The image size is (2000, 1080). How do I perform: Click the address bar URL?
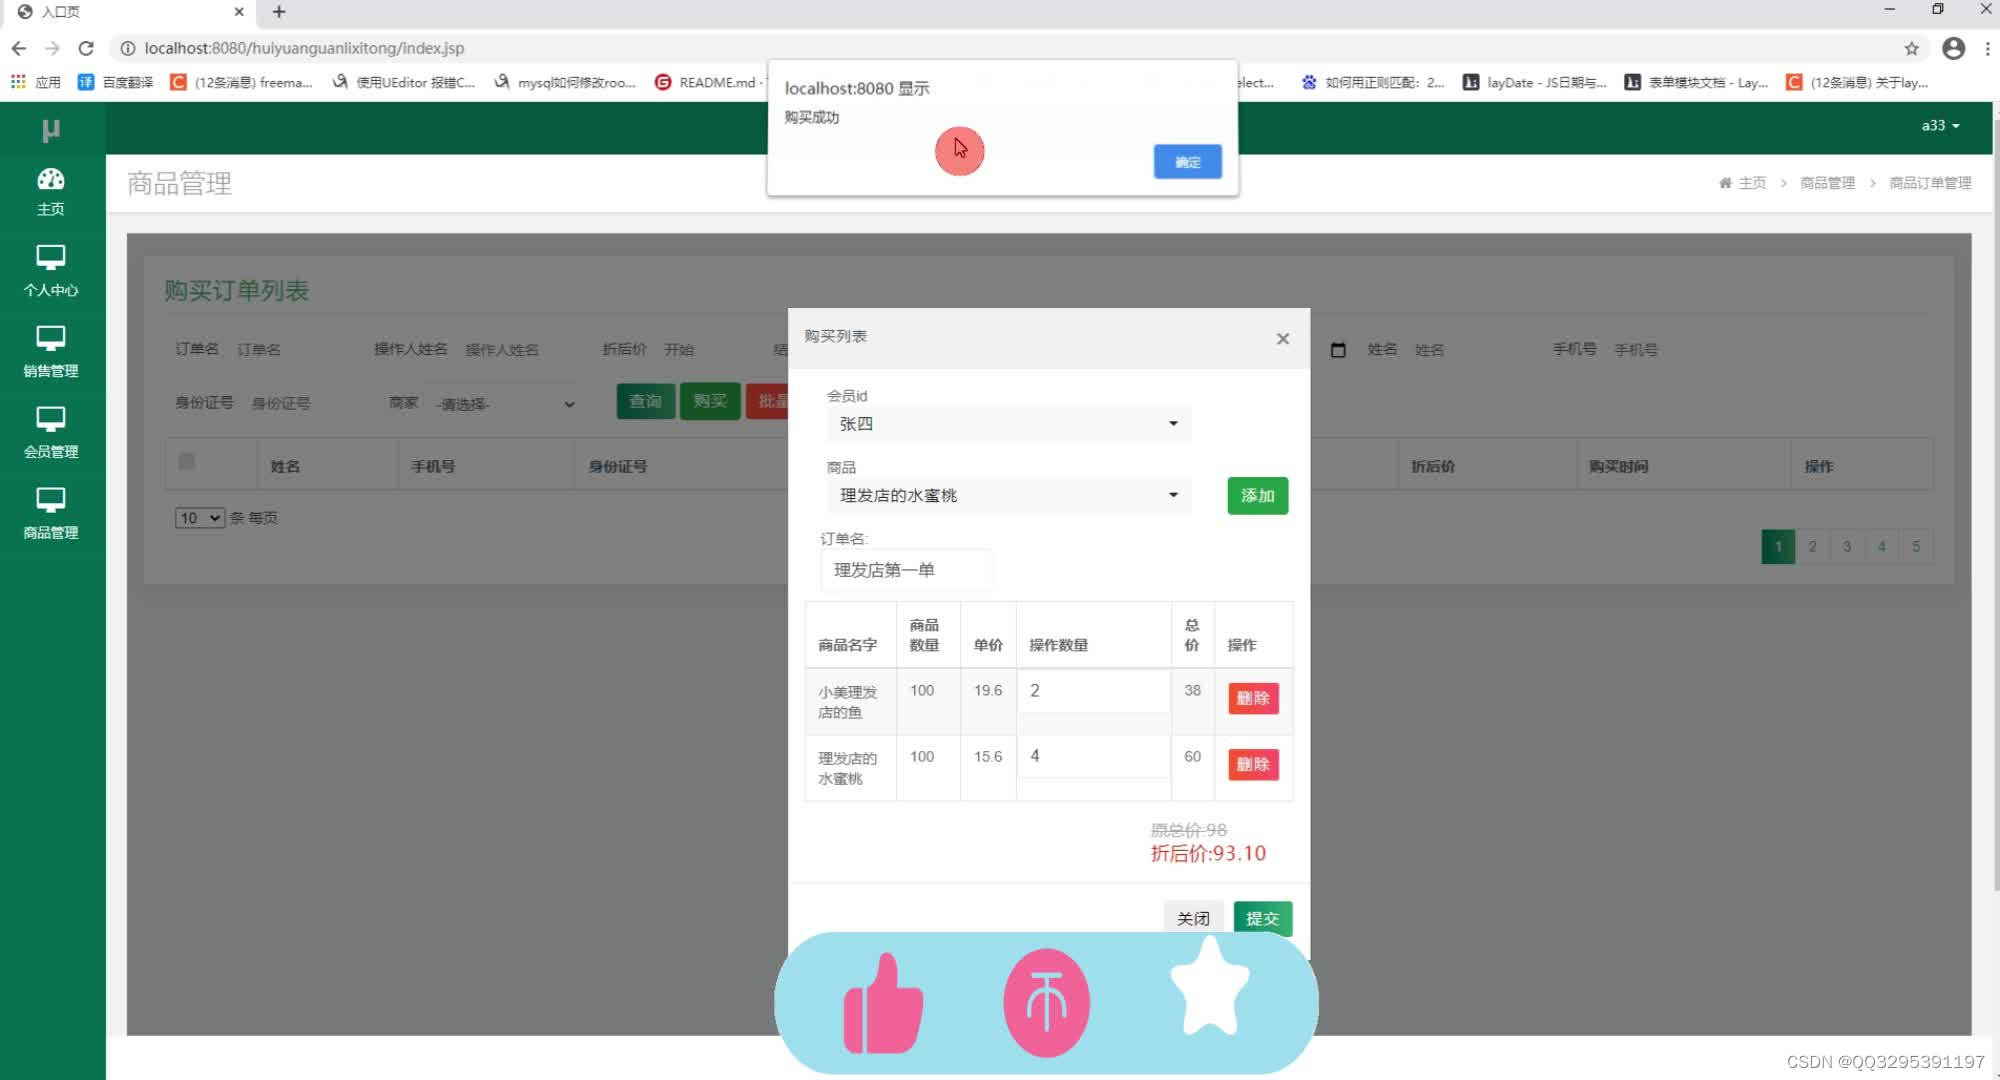pos(304,48)
